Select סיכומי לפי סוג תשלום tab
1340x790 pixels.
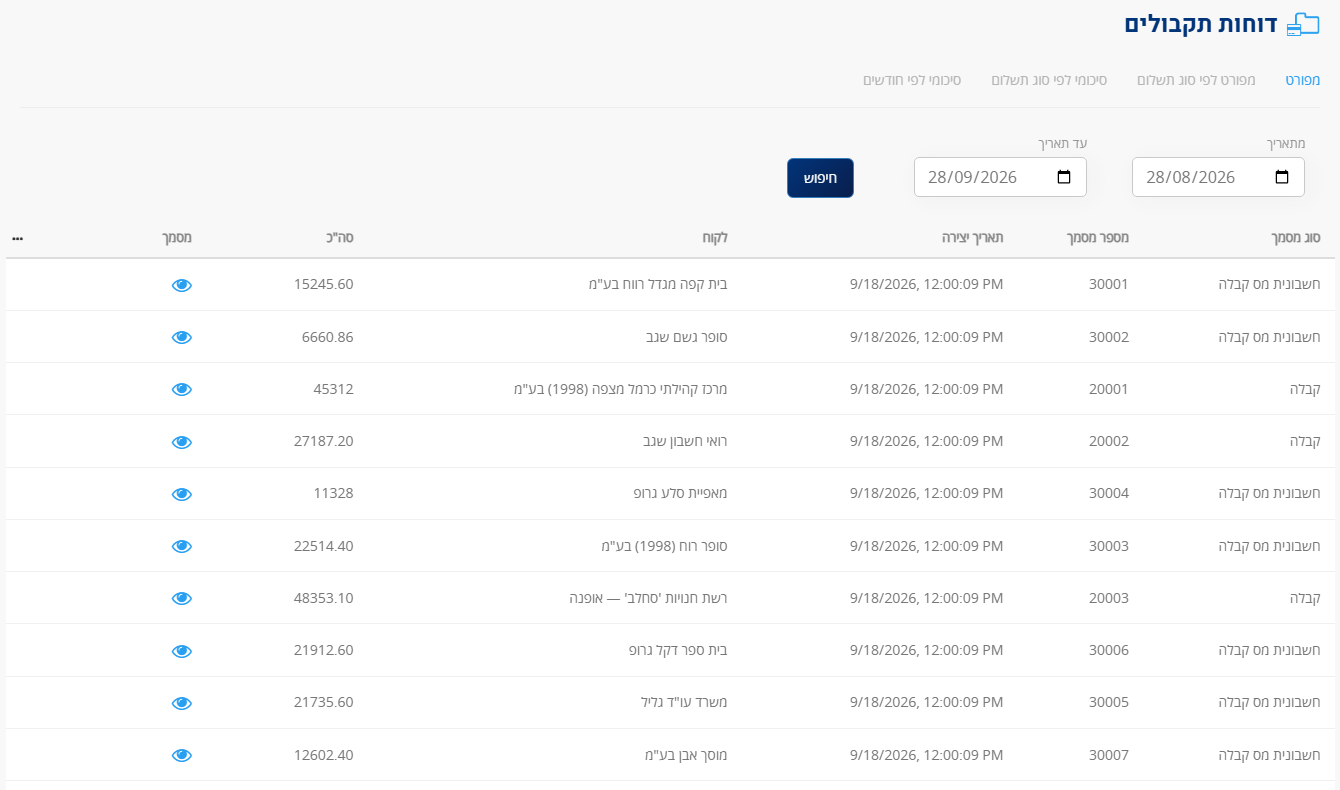(x=1049, y=79)
